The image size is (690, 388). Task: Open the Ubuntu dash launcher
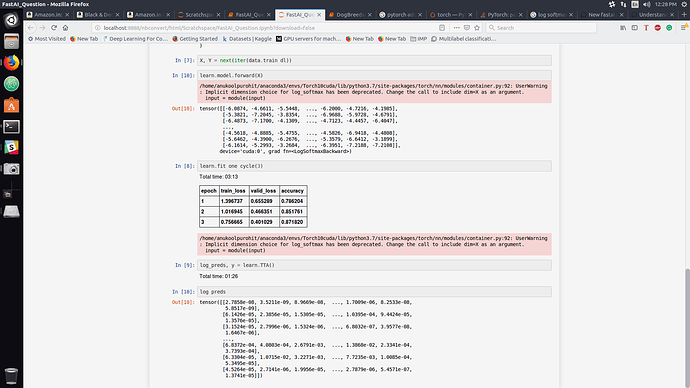11,20
